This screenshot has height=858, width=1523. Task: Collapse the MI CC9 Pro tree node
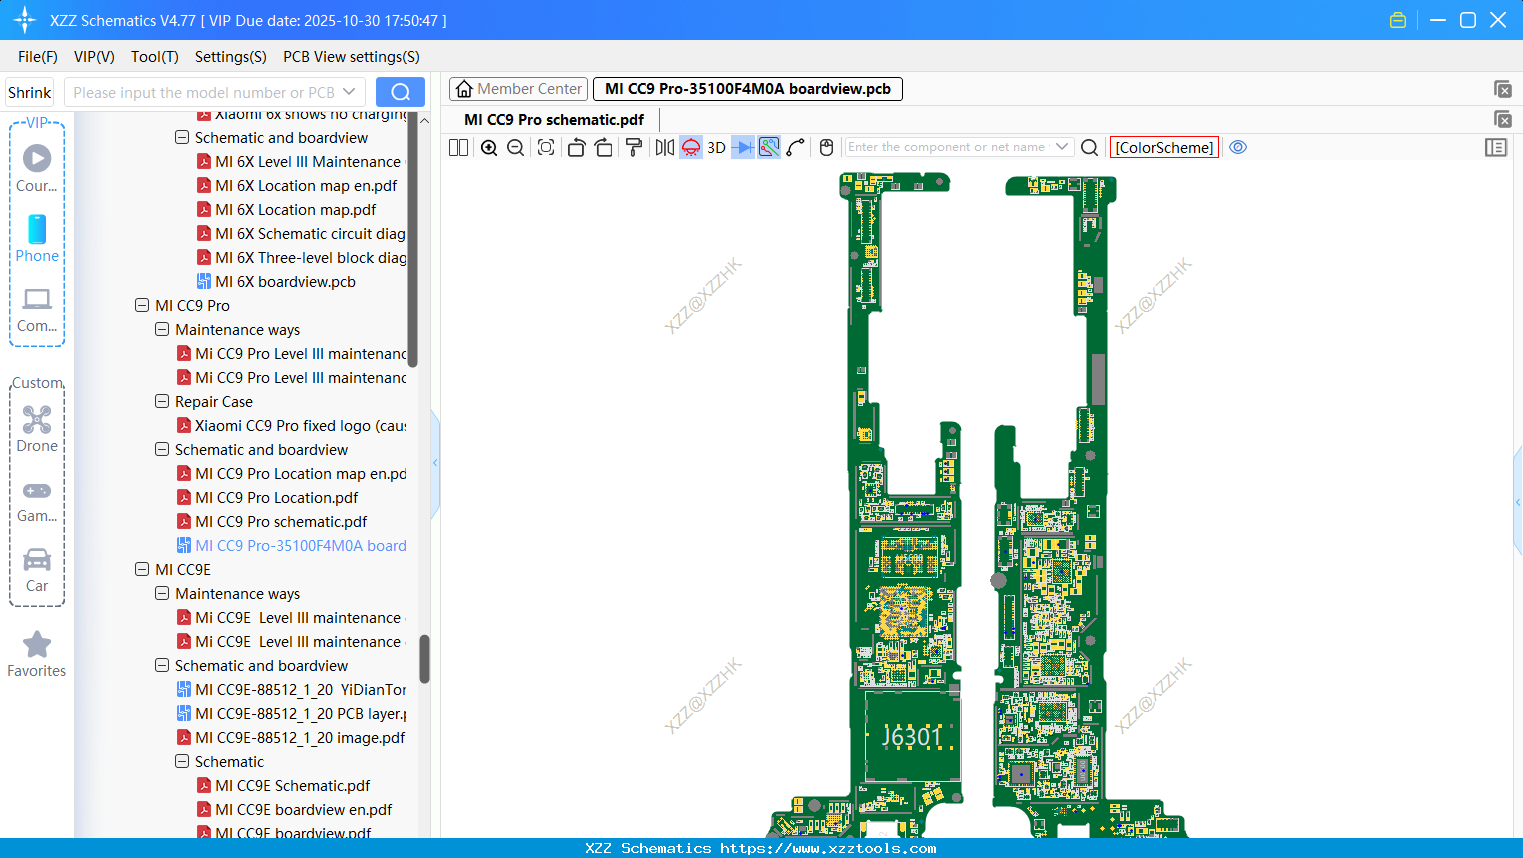tap(141, 305)
